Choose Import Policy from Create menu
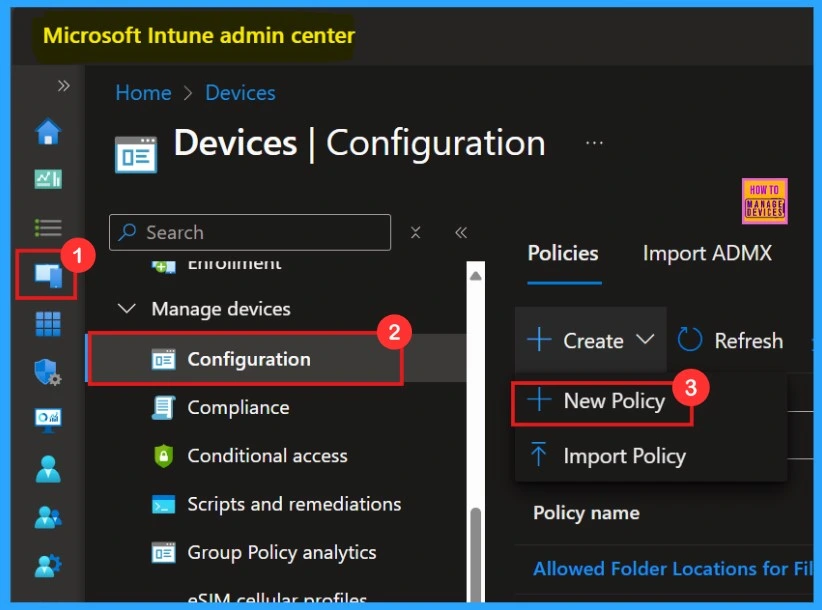This screenshot has height=610, width=822. click(607, 455)
